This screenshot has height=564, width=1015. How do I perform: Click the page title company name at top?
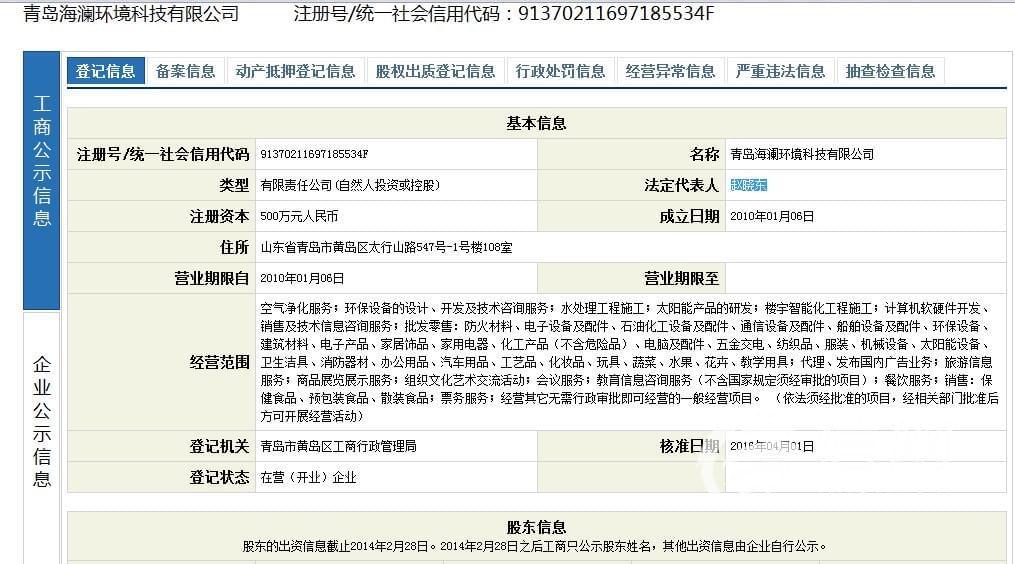(x=131, y=14)
